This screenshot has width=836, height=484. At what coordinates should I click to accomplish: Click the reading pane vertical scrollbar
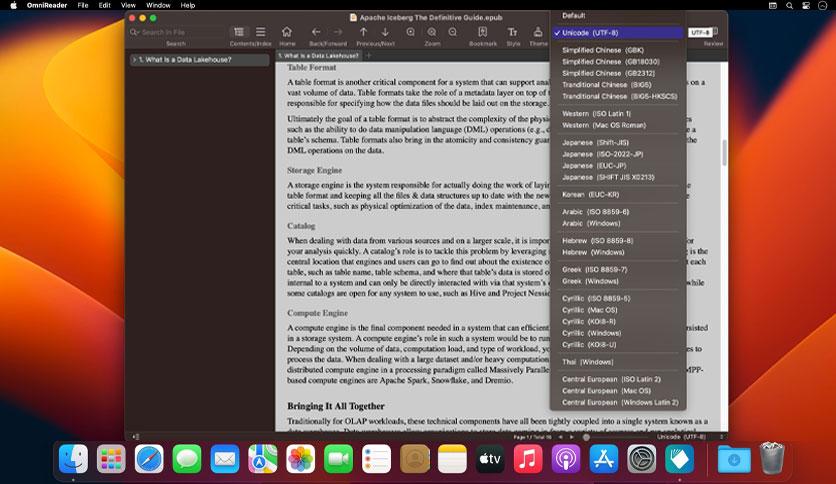724,152
